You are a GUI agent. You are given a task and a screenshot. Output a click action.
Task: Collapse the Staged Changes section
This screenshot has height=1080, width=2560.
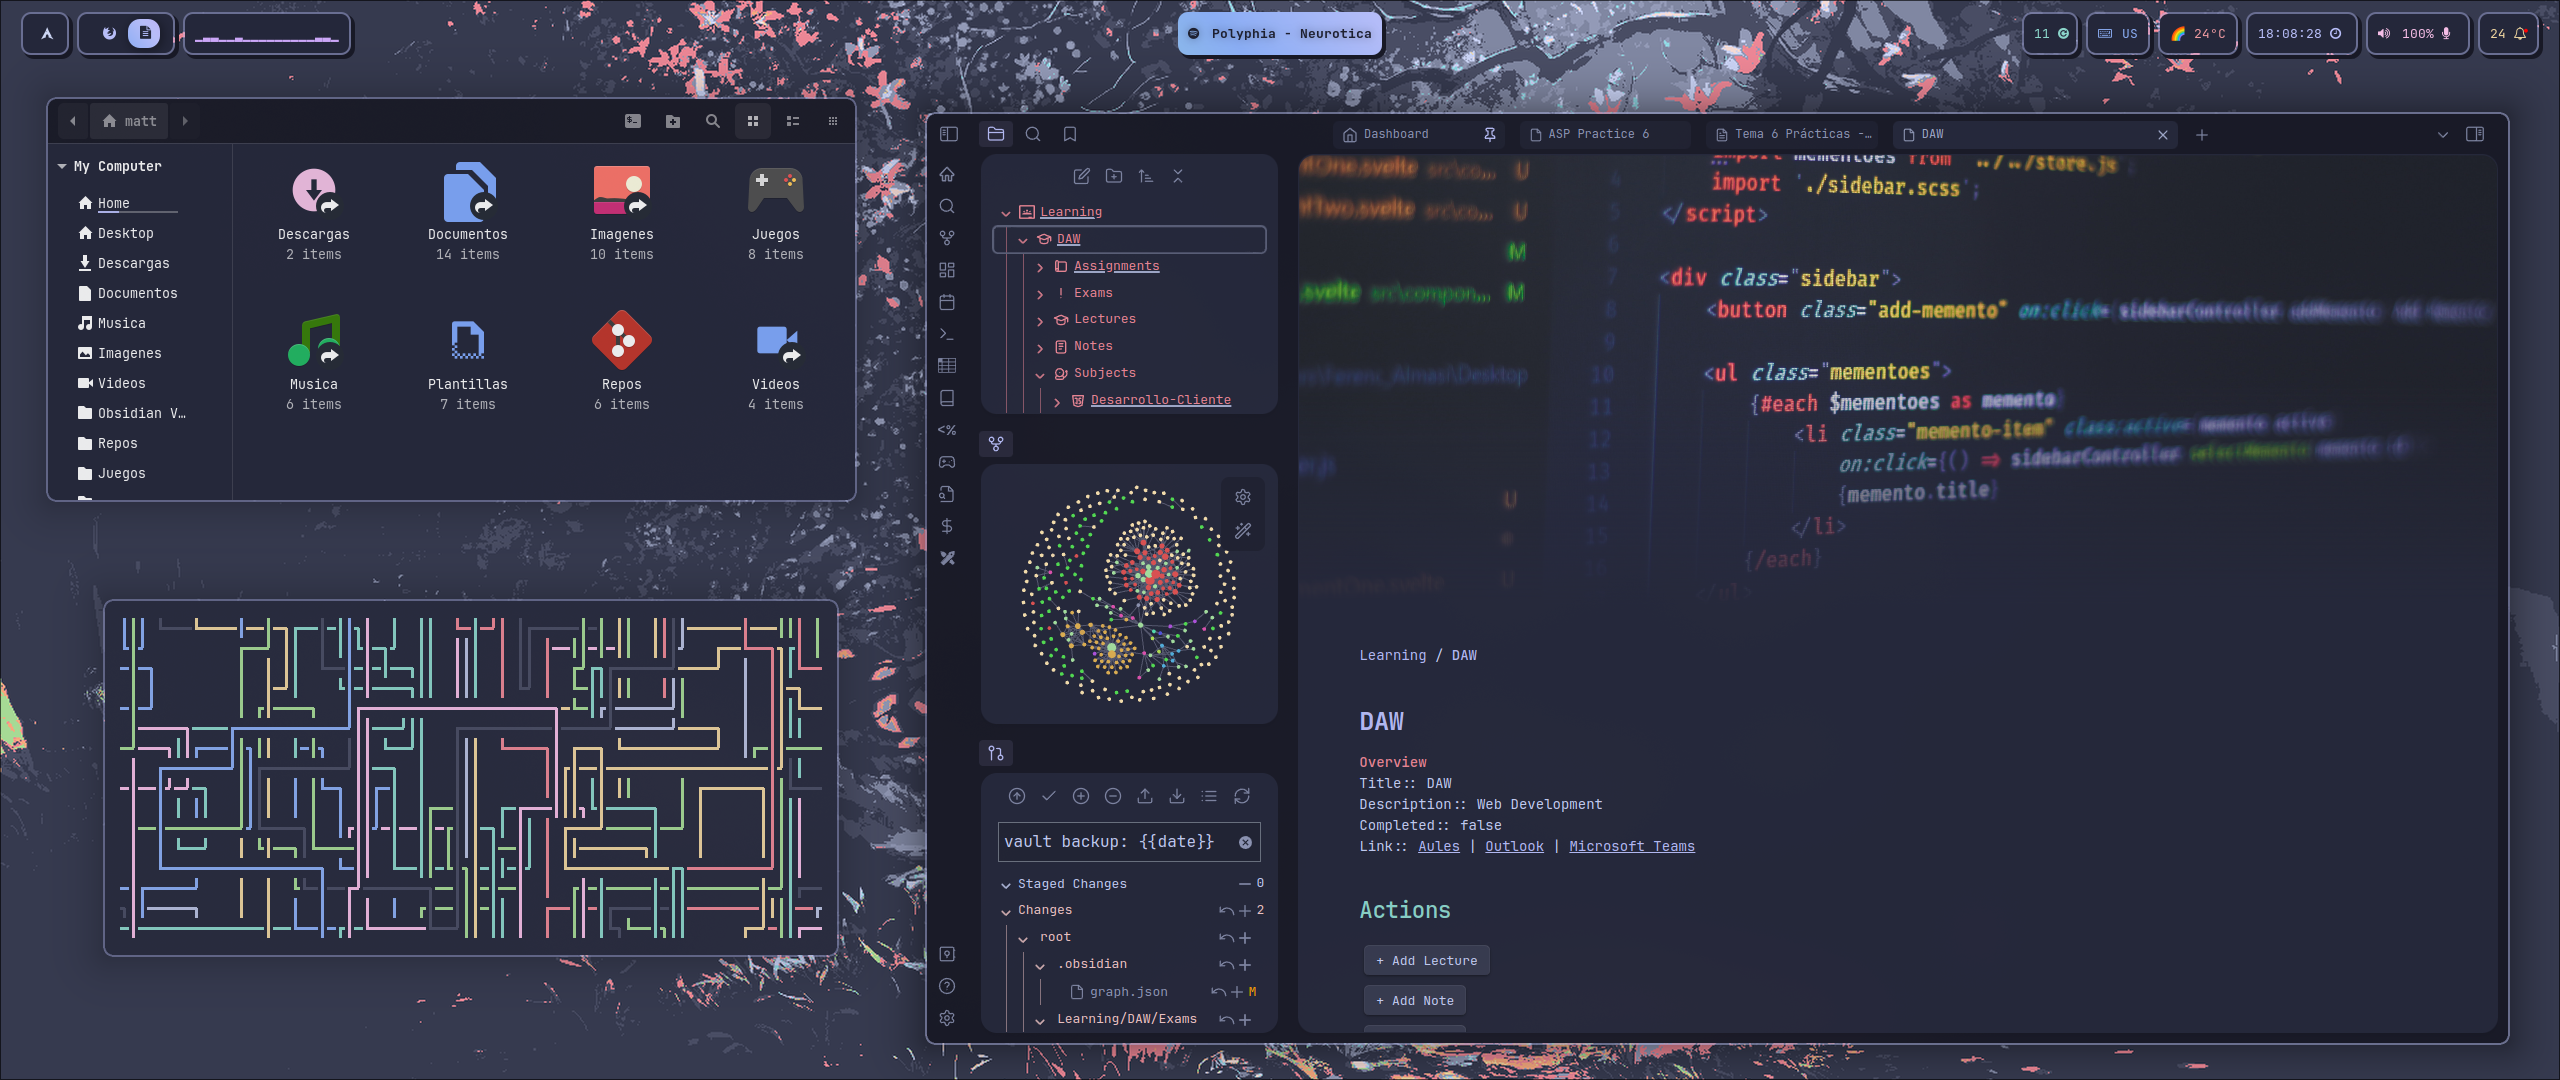[1006, 885]
